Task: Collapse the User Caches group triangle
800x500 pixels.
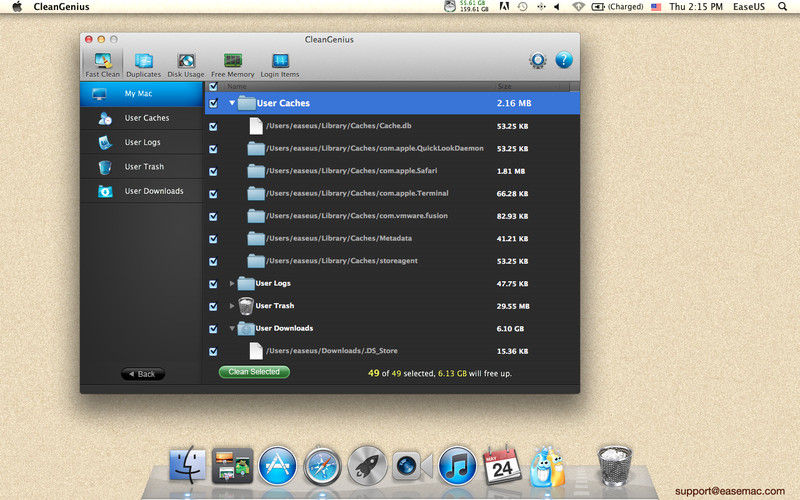Action: [x=232, y=103]
